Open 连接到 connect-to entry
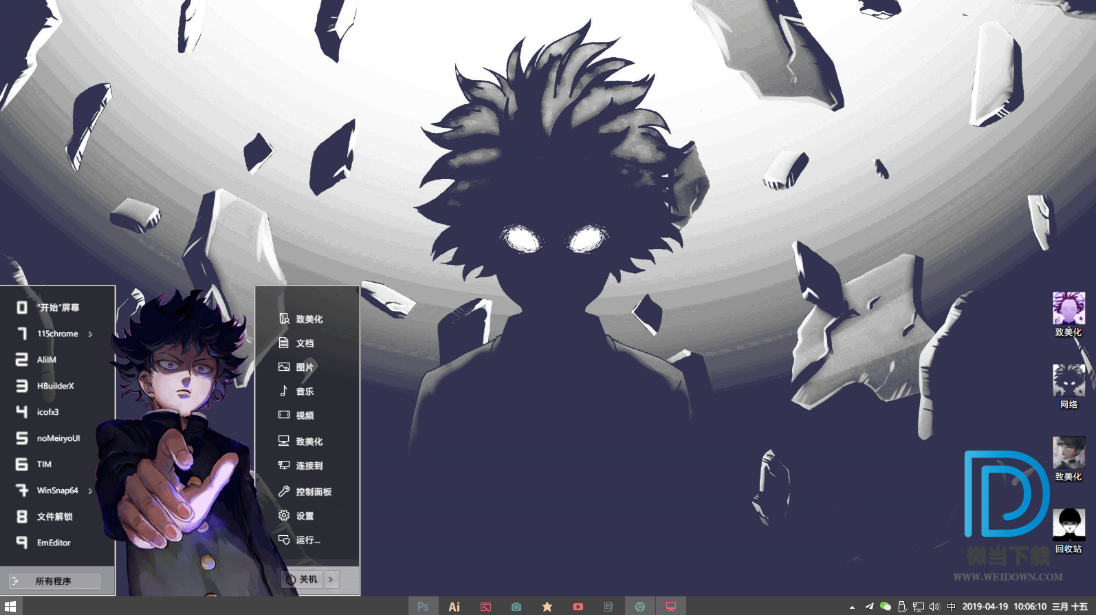 308,465
